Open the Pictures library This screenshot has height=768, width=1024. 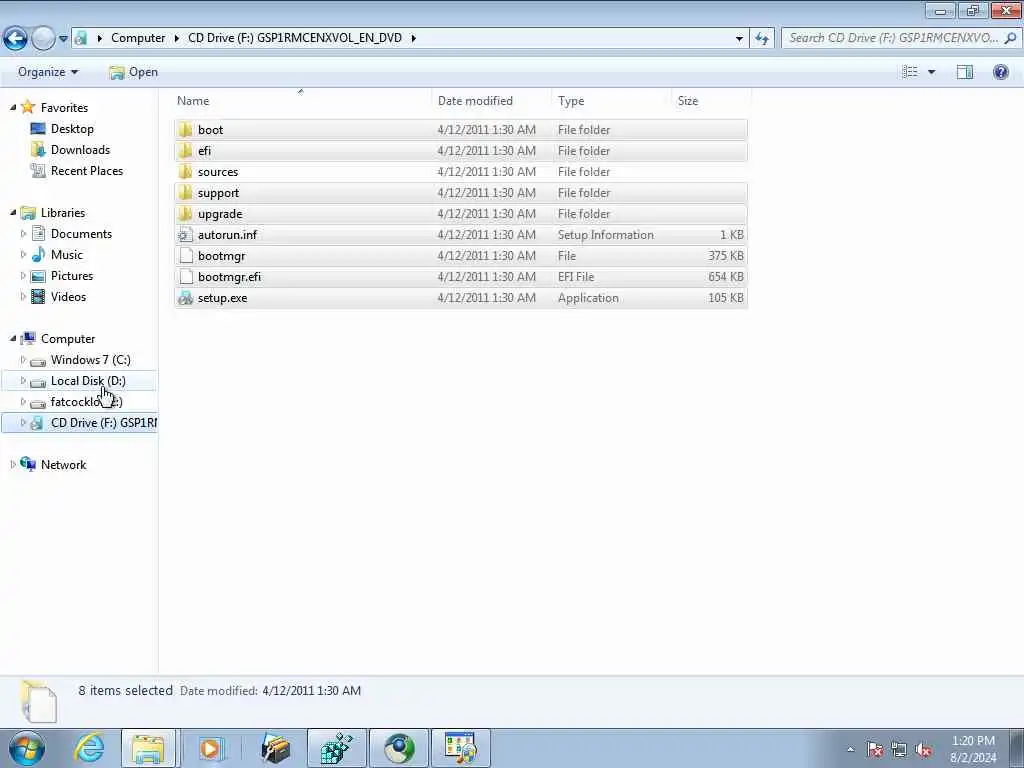tap(72, 276)
